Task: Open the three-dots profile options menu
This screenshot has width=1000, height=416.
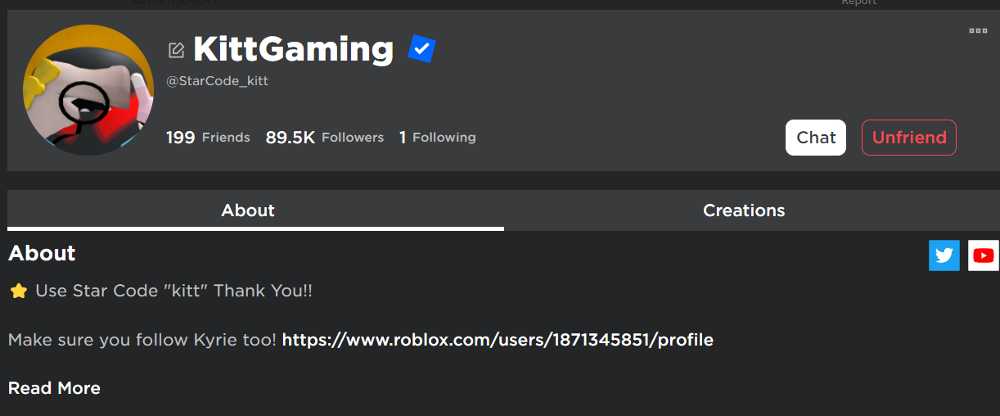Action: tap(978, 31)
